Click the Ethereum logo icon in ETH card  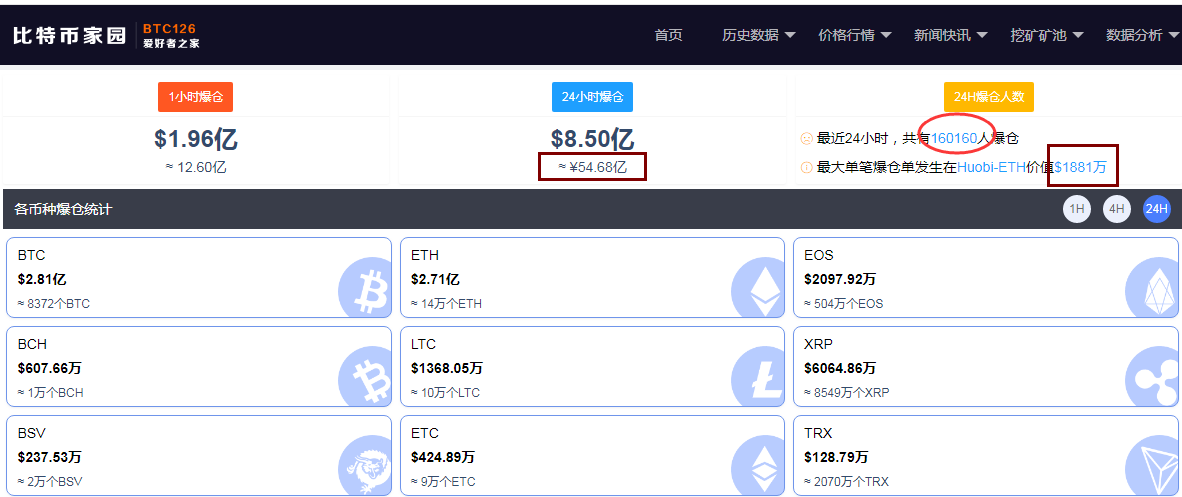[758, 290]
